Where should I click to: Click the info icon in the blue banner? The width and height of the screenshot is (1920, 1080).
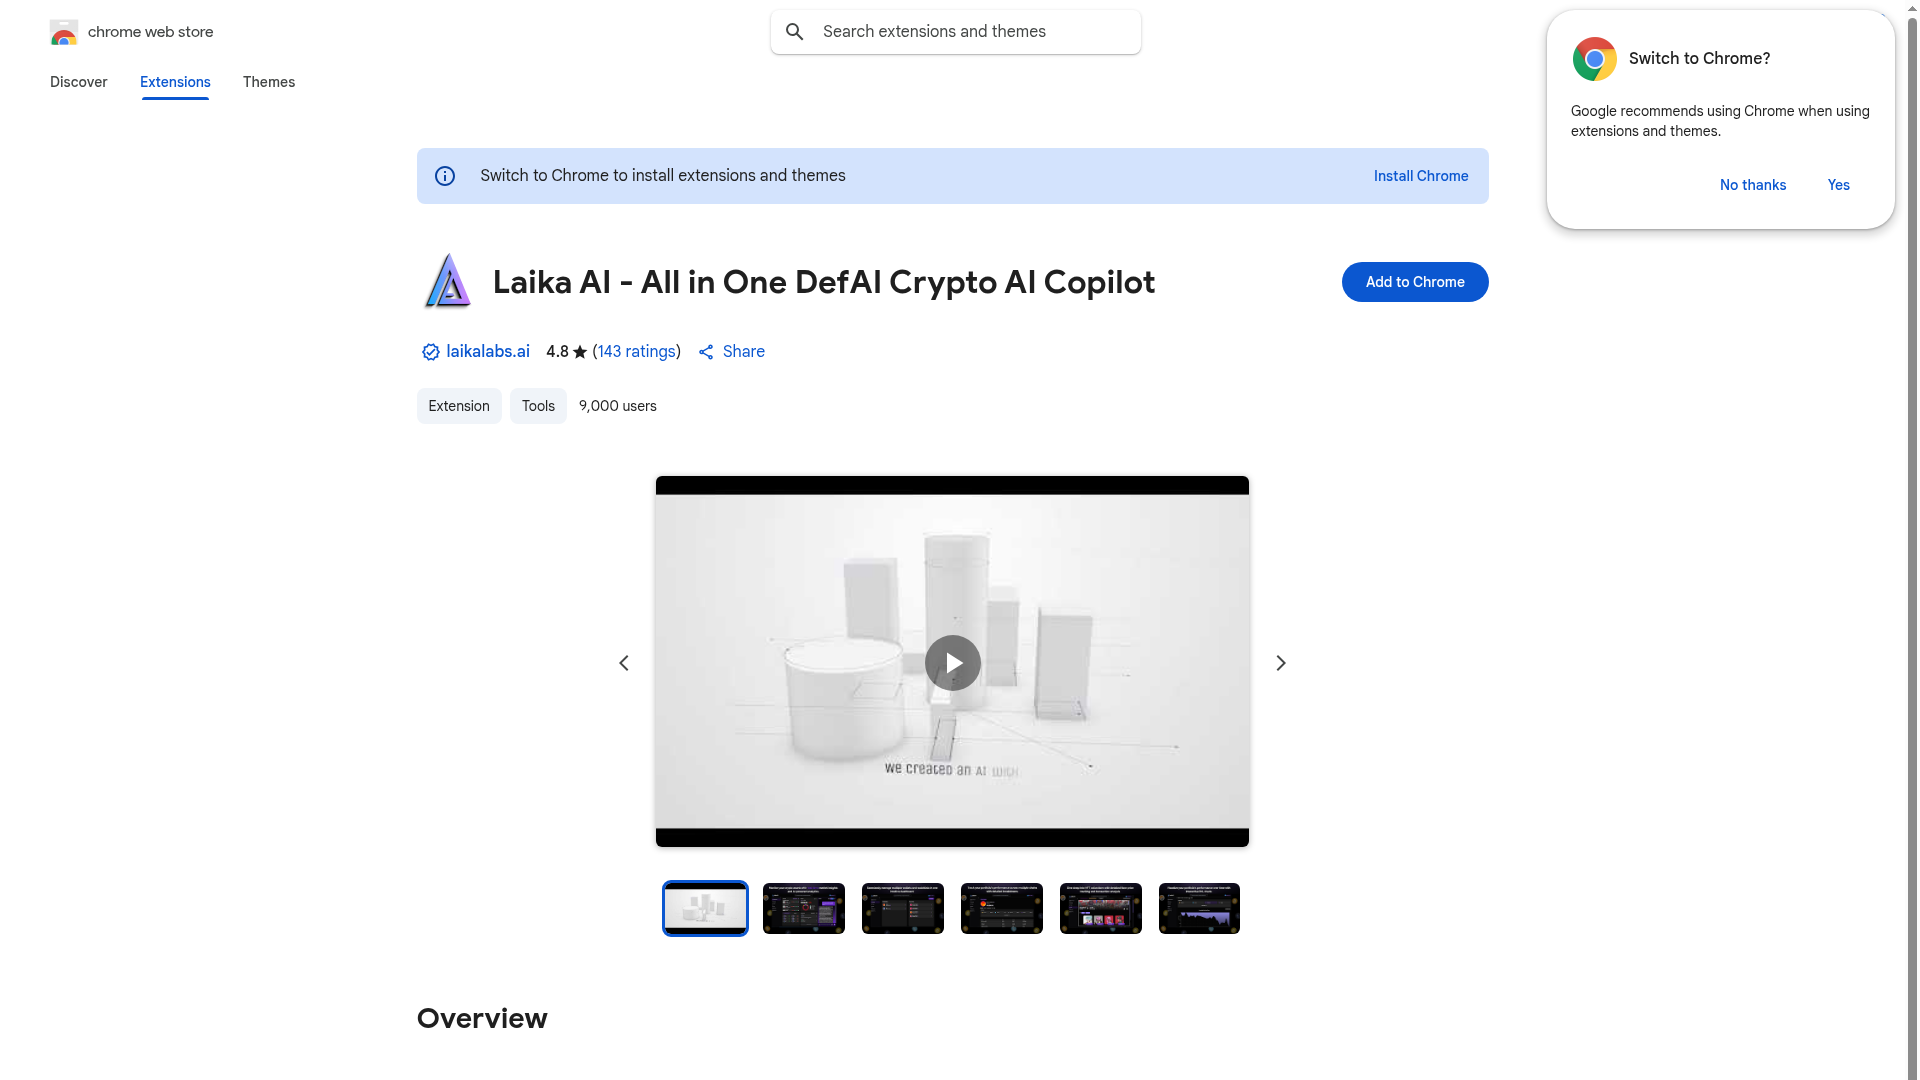[x=445, y=176]
